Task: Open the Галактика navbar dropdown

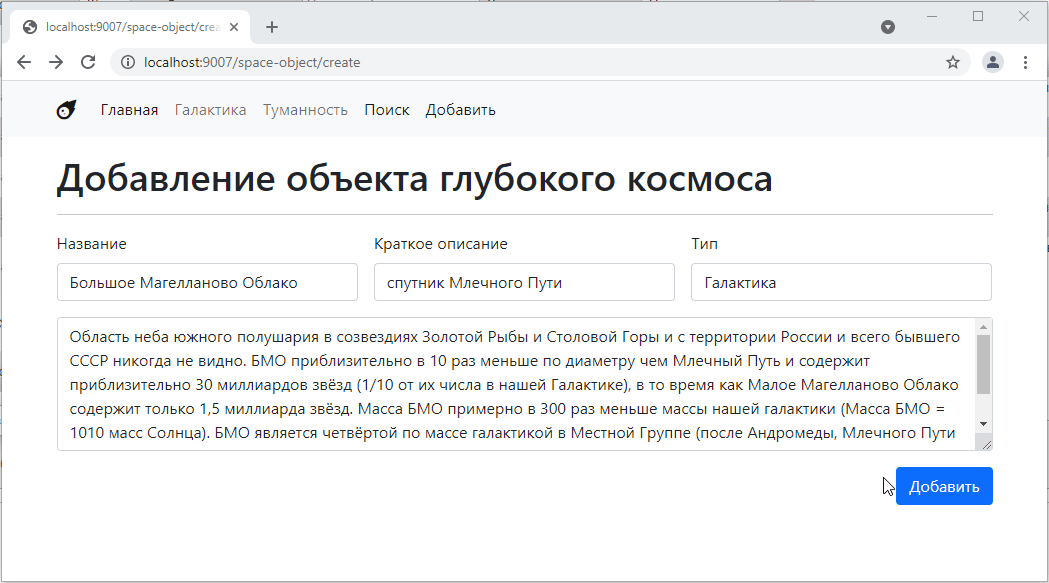Action: point(210,110)
